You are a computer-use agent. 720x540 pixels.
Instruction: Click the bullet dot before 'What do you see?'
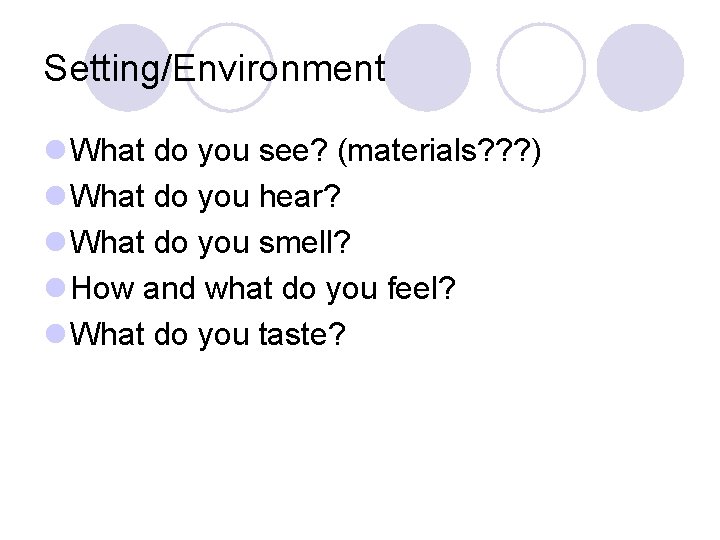(58, 152)
